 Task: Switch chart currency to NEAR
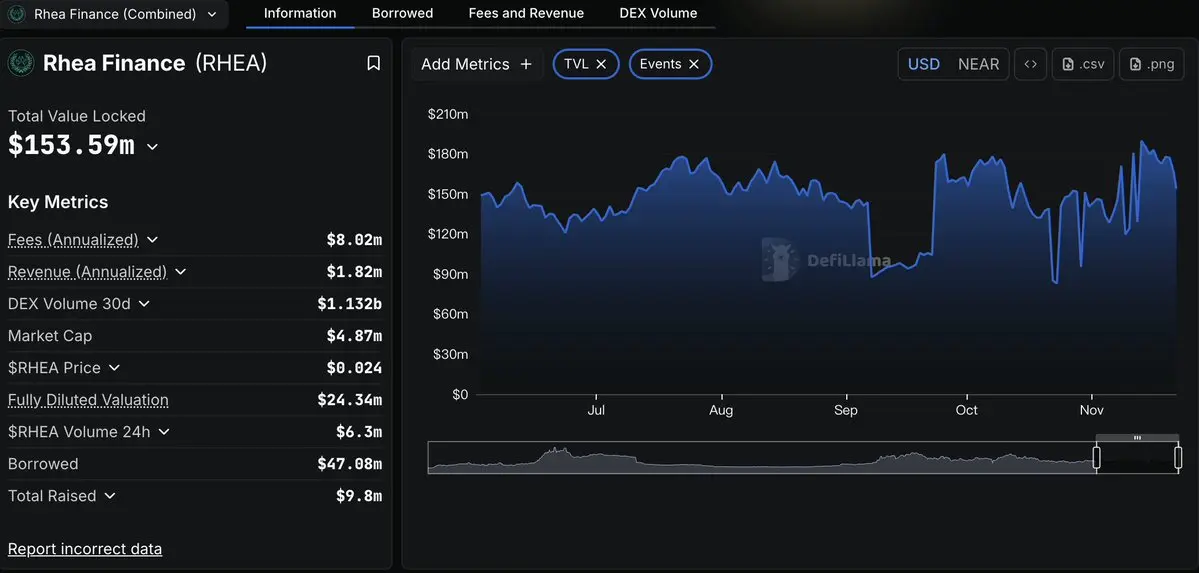pos(979,64)
